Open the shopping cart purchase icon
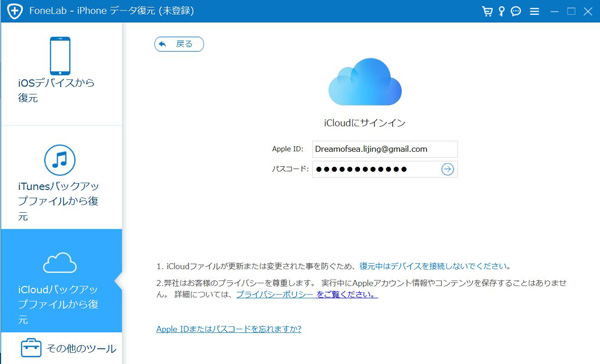Image resolution: width=600 pixels, height=364 pixels. [x=487, y=11]
